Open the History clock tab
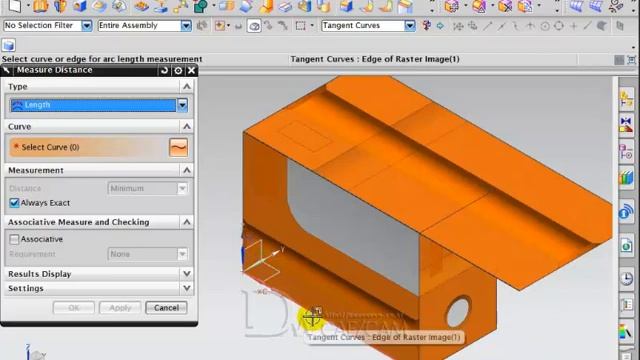This screenshot has width=640, height=360. [626, 279]
